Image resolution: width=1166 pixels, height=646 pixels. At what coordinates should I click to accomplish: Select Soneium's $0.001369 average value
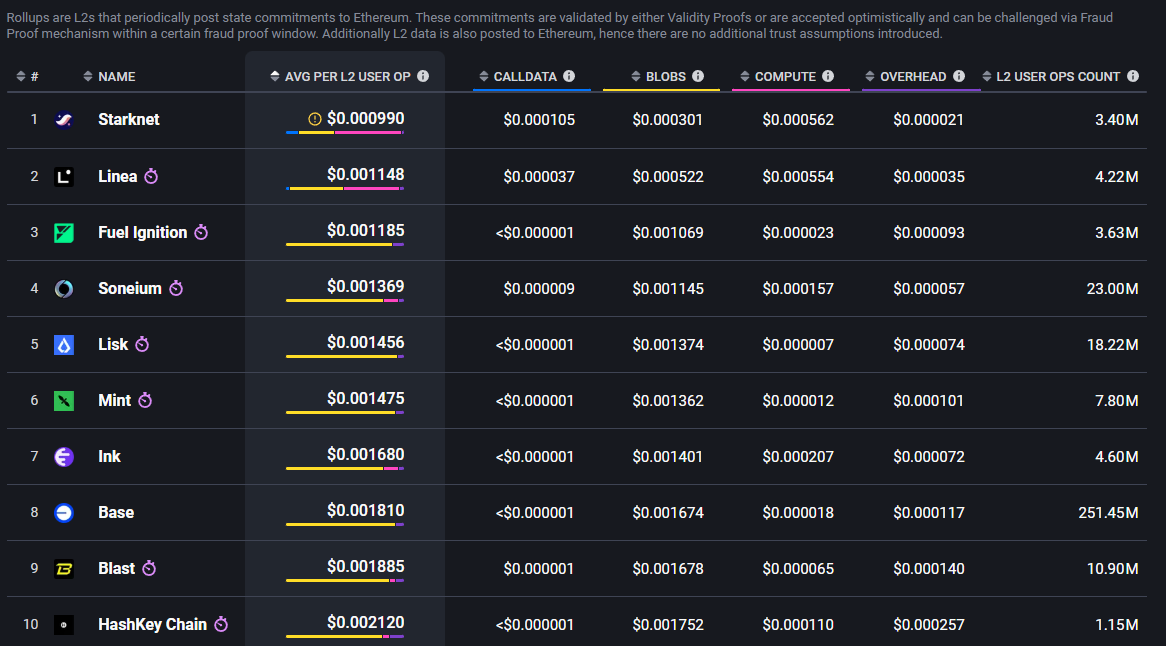(x=366, y=286)
